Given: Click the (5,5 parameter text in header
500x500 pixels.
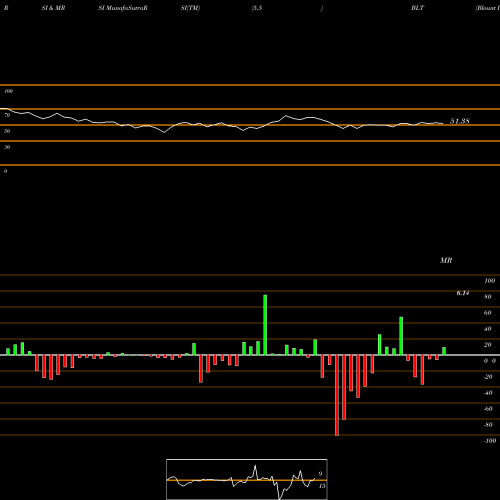Looking at the screenshot, I should click(257, 8).
